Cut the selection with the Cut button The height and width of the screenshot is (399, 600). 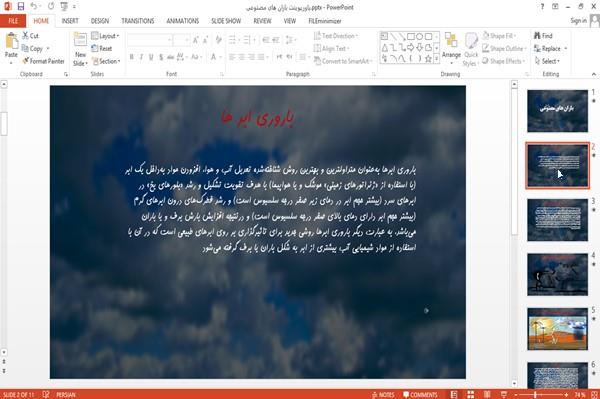point(31,36)
